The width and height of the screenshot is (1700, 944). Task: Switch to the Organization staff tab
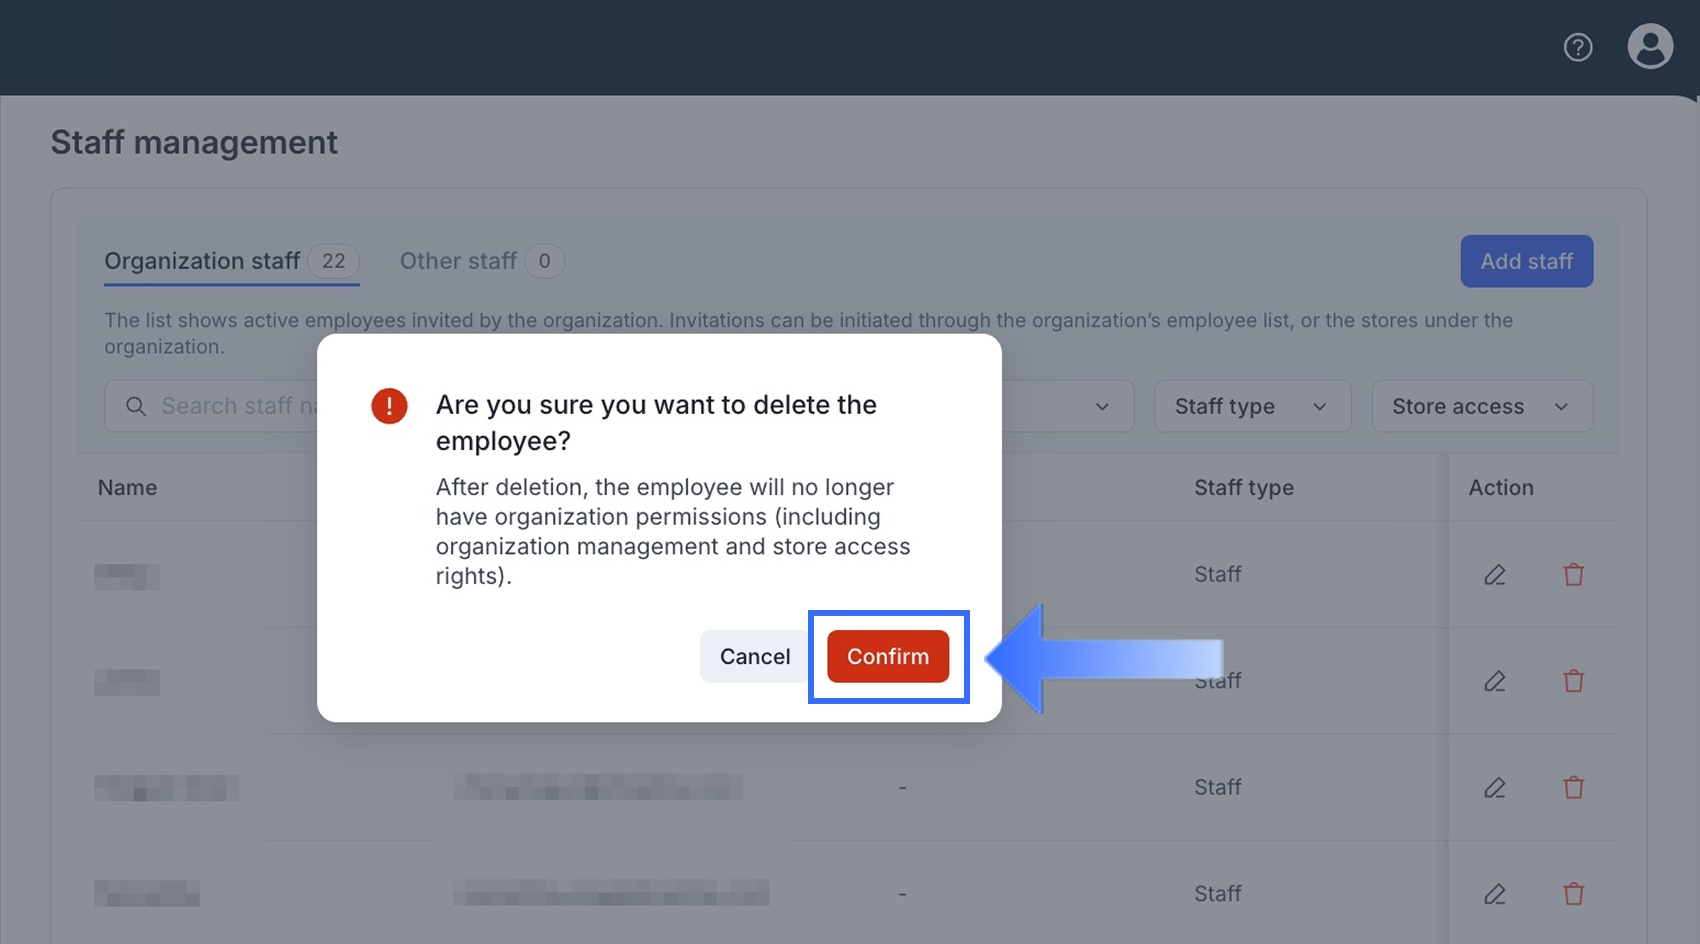(203, 261)
